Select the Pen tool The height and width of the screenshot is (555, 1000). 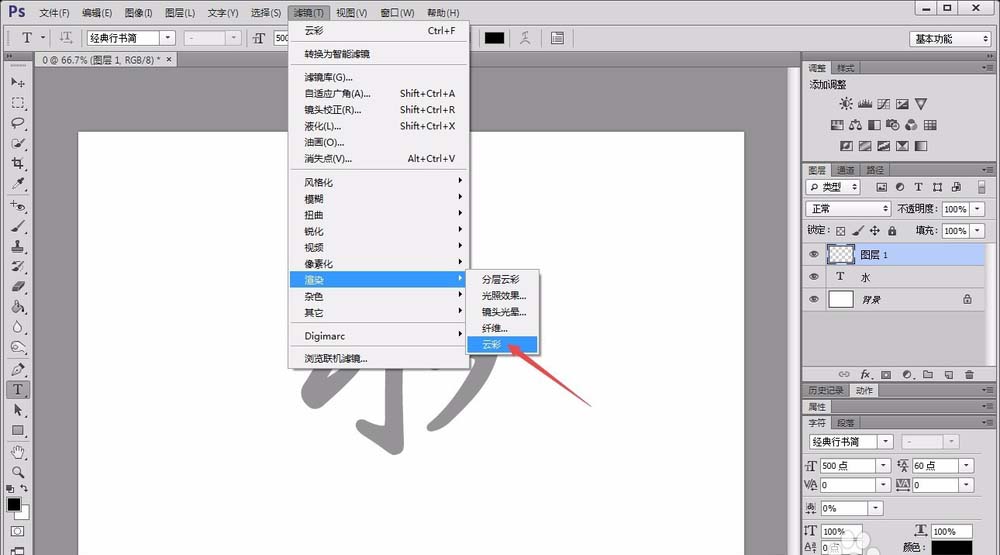[x=18, y=369]
